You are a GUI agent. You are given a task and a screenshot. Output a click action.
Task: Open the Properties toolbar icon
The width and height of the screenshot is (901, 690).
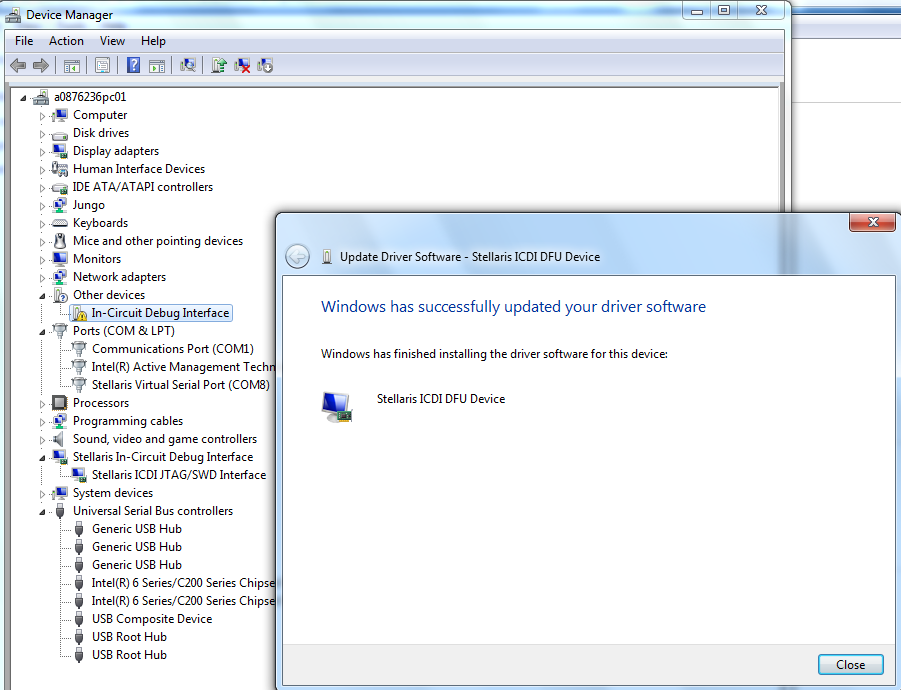click(x=102, y=65)
